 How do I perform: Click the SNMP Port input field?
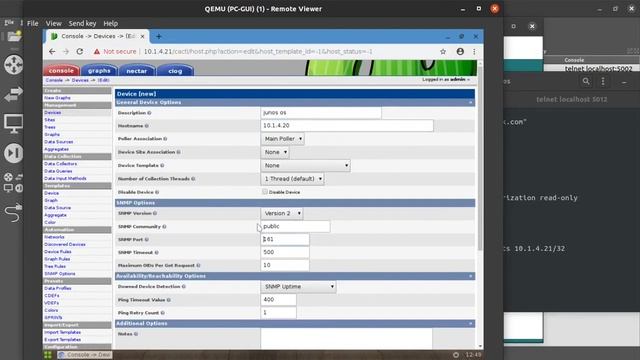pos(285,239)
